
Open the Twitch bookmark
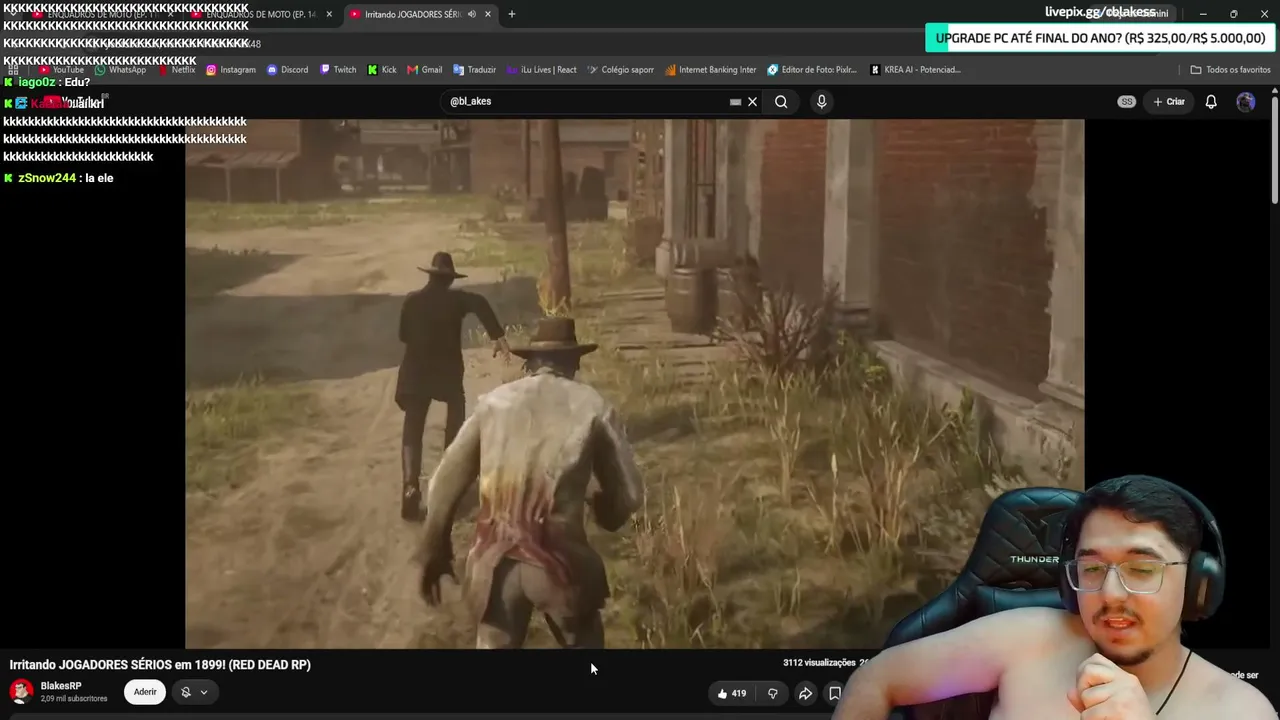pyautogui.click(x=338, y=70)
